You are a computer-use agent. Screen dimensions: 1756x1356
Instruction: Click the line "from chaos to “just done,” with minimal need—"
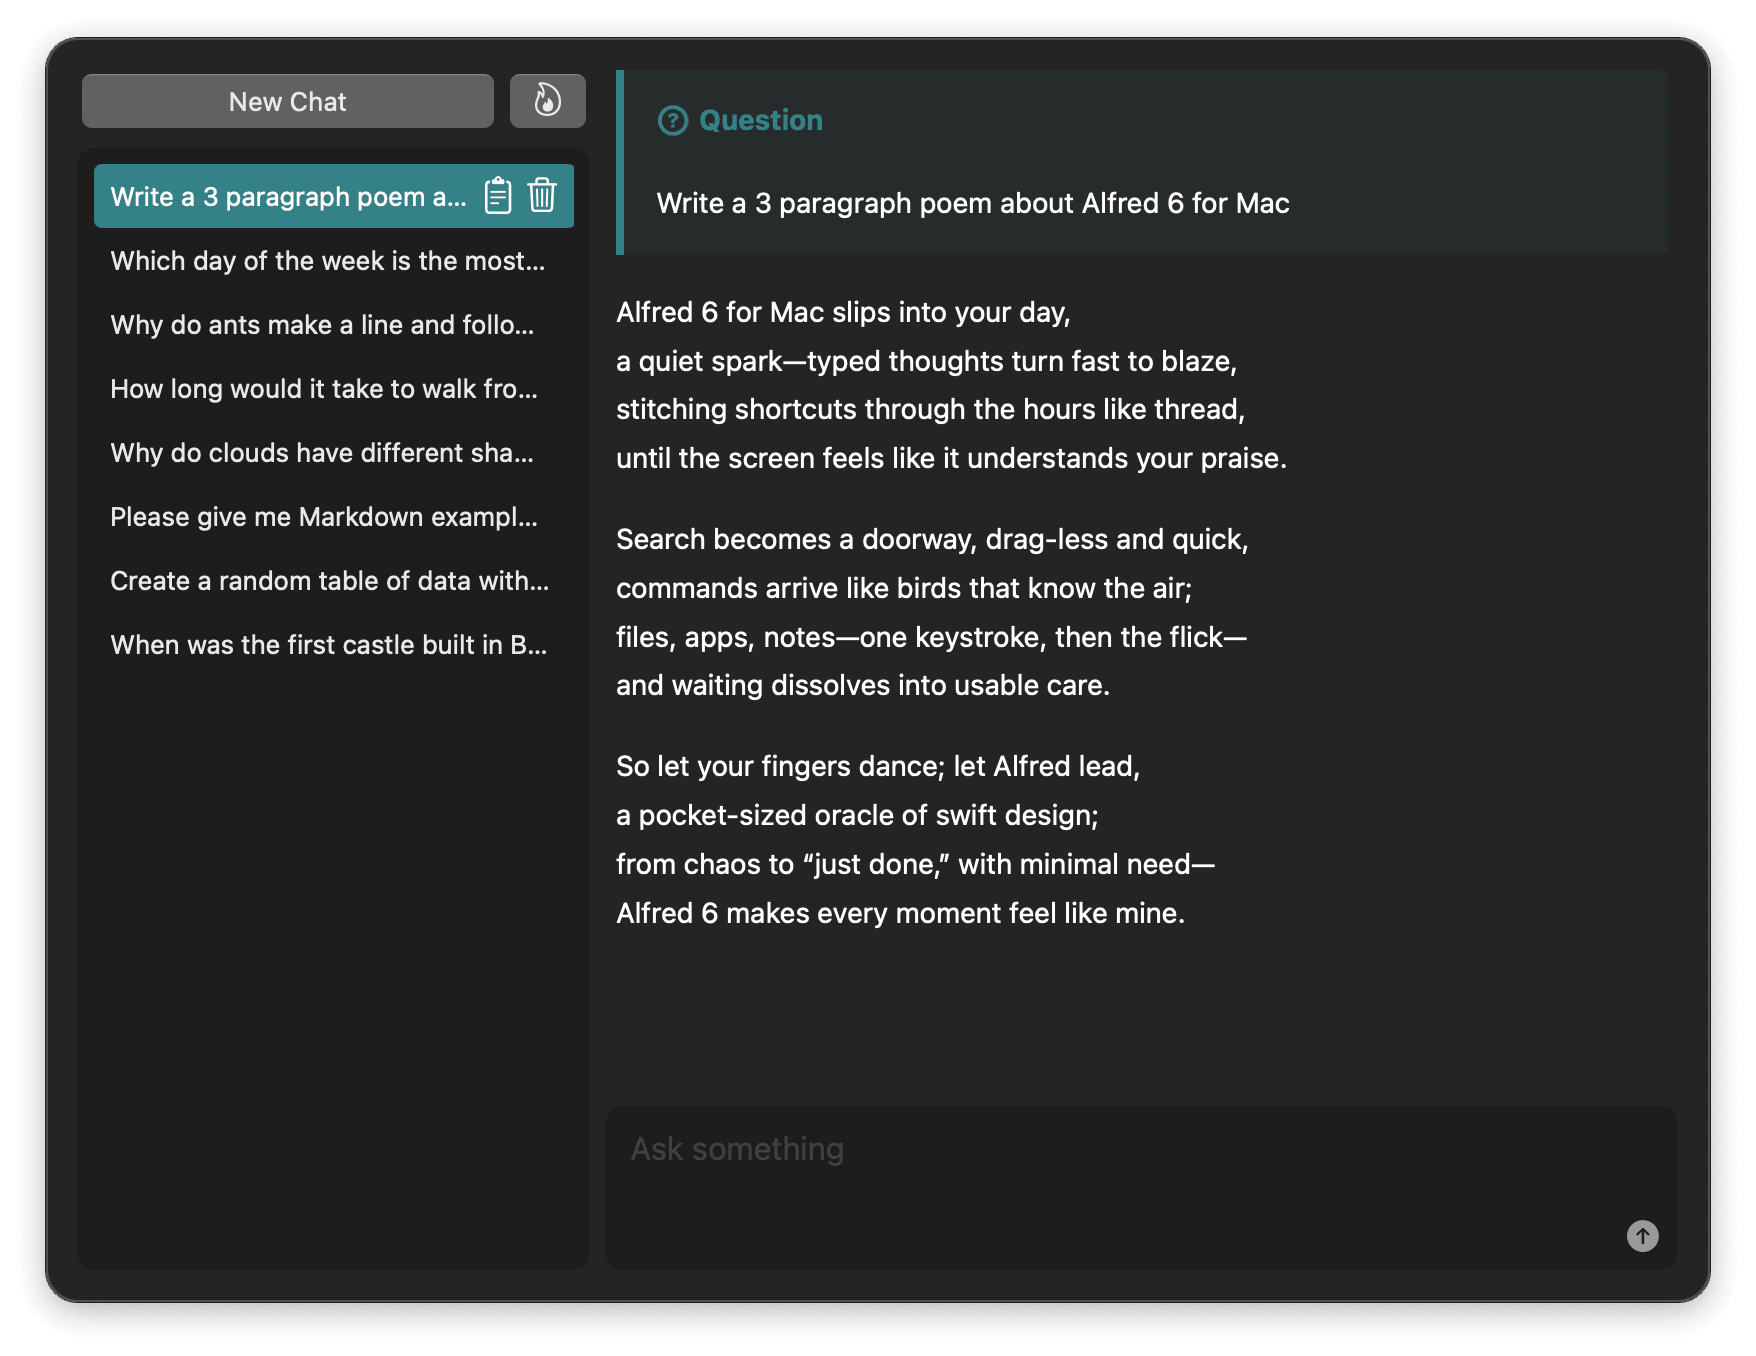pyautogui.click(x=916, y=865)
